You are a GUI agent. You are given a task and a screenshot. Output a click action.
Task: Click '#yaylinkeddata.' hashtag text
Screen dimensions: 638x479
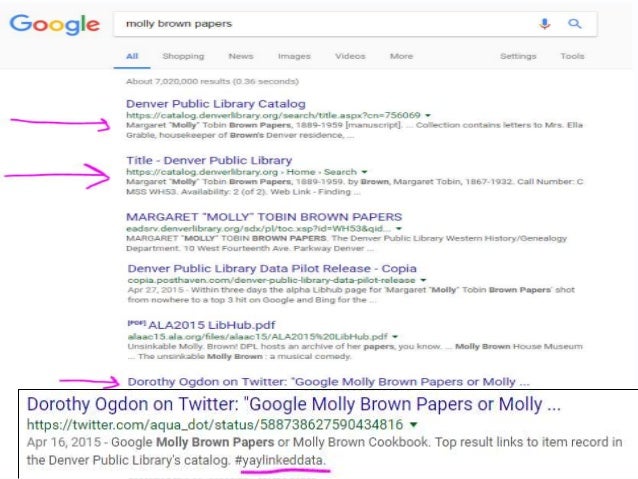pyautogui.click(x=280, y=460)
